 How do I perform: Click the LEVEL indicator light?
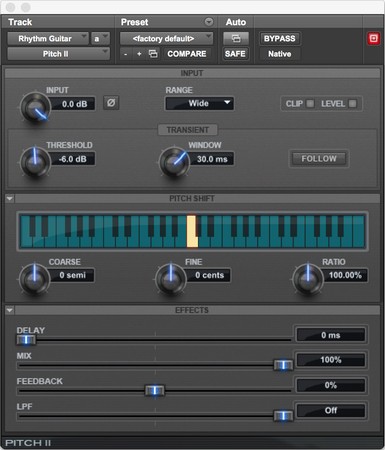coord(352,104)
